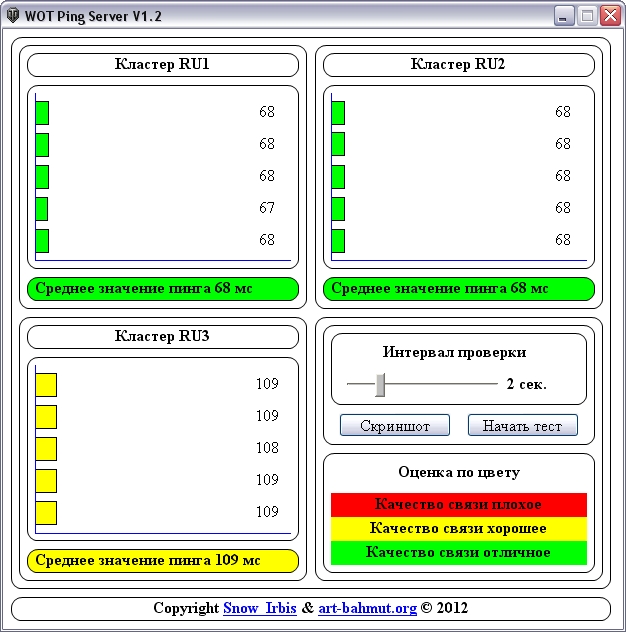Screen dimensions: 626x632
Task: Click the Кластер RU2 header
Action: (x=459, y=65)
